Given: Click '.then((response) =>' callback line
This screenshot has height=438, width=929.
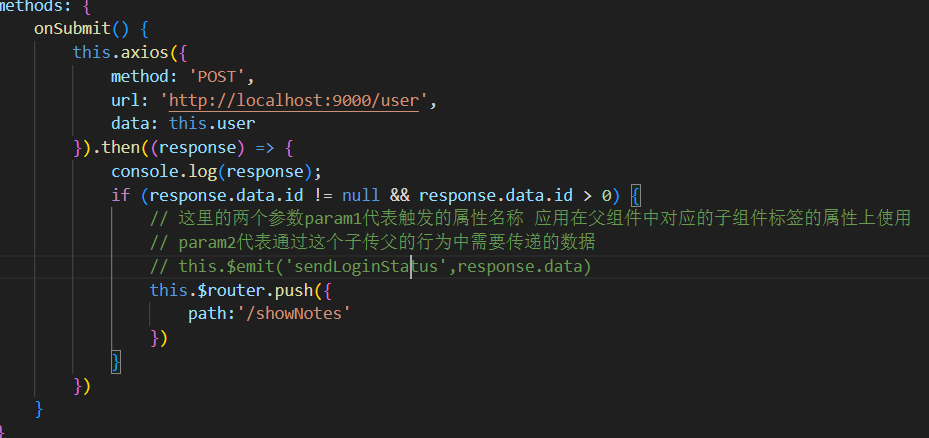Looking at the screenshot, I should 182,148.
